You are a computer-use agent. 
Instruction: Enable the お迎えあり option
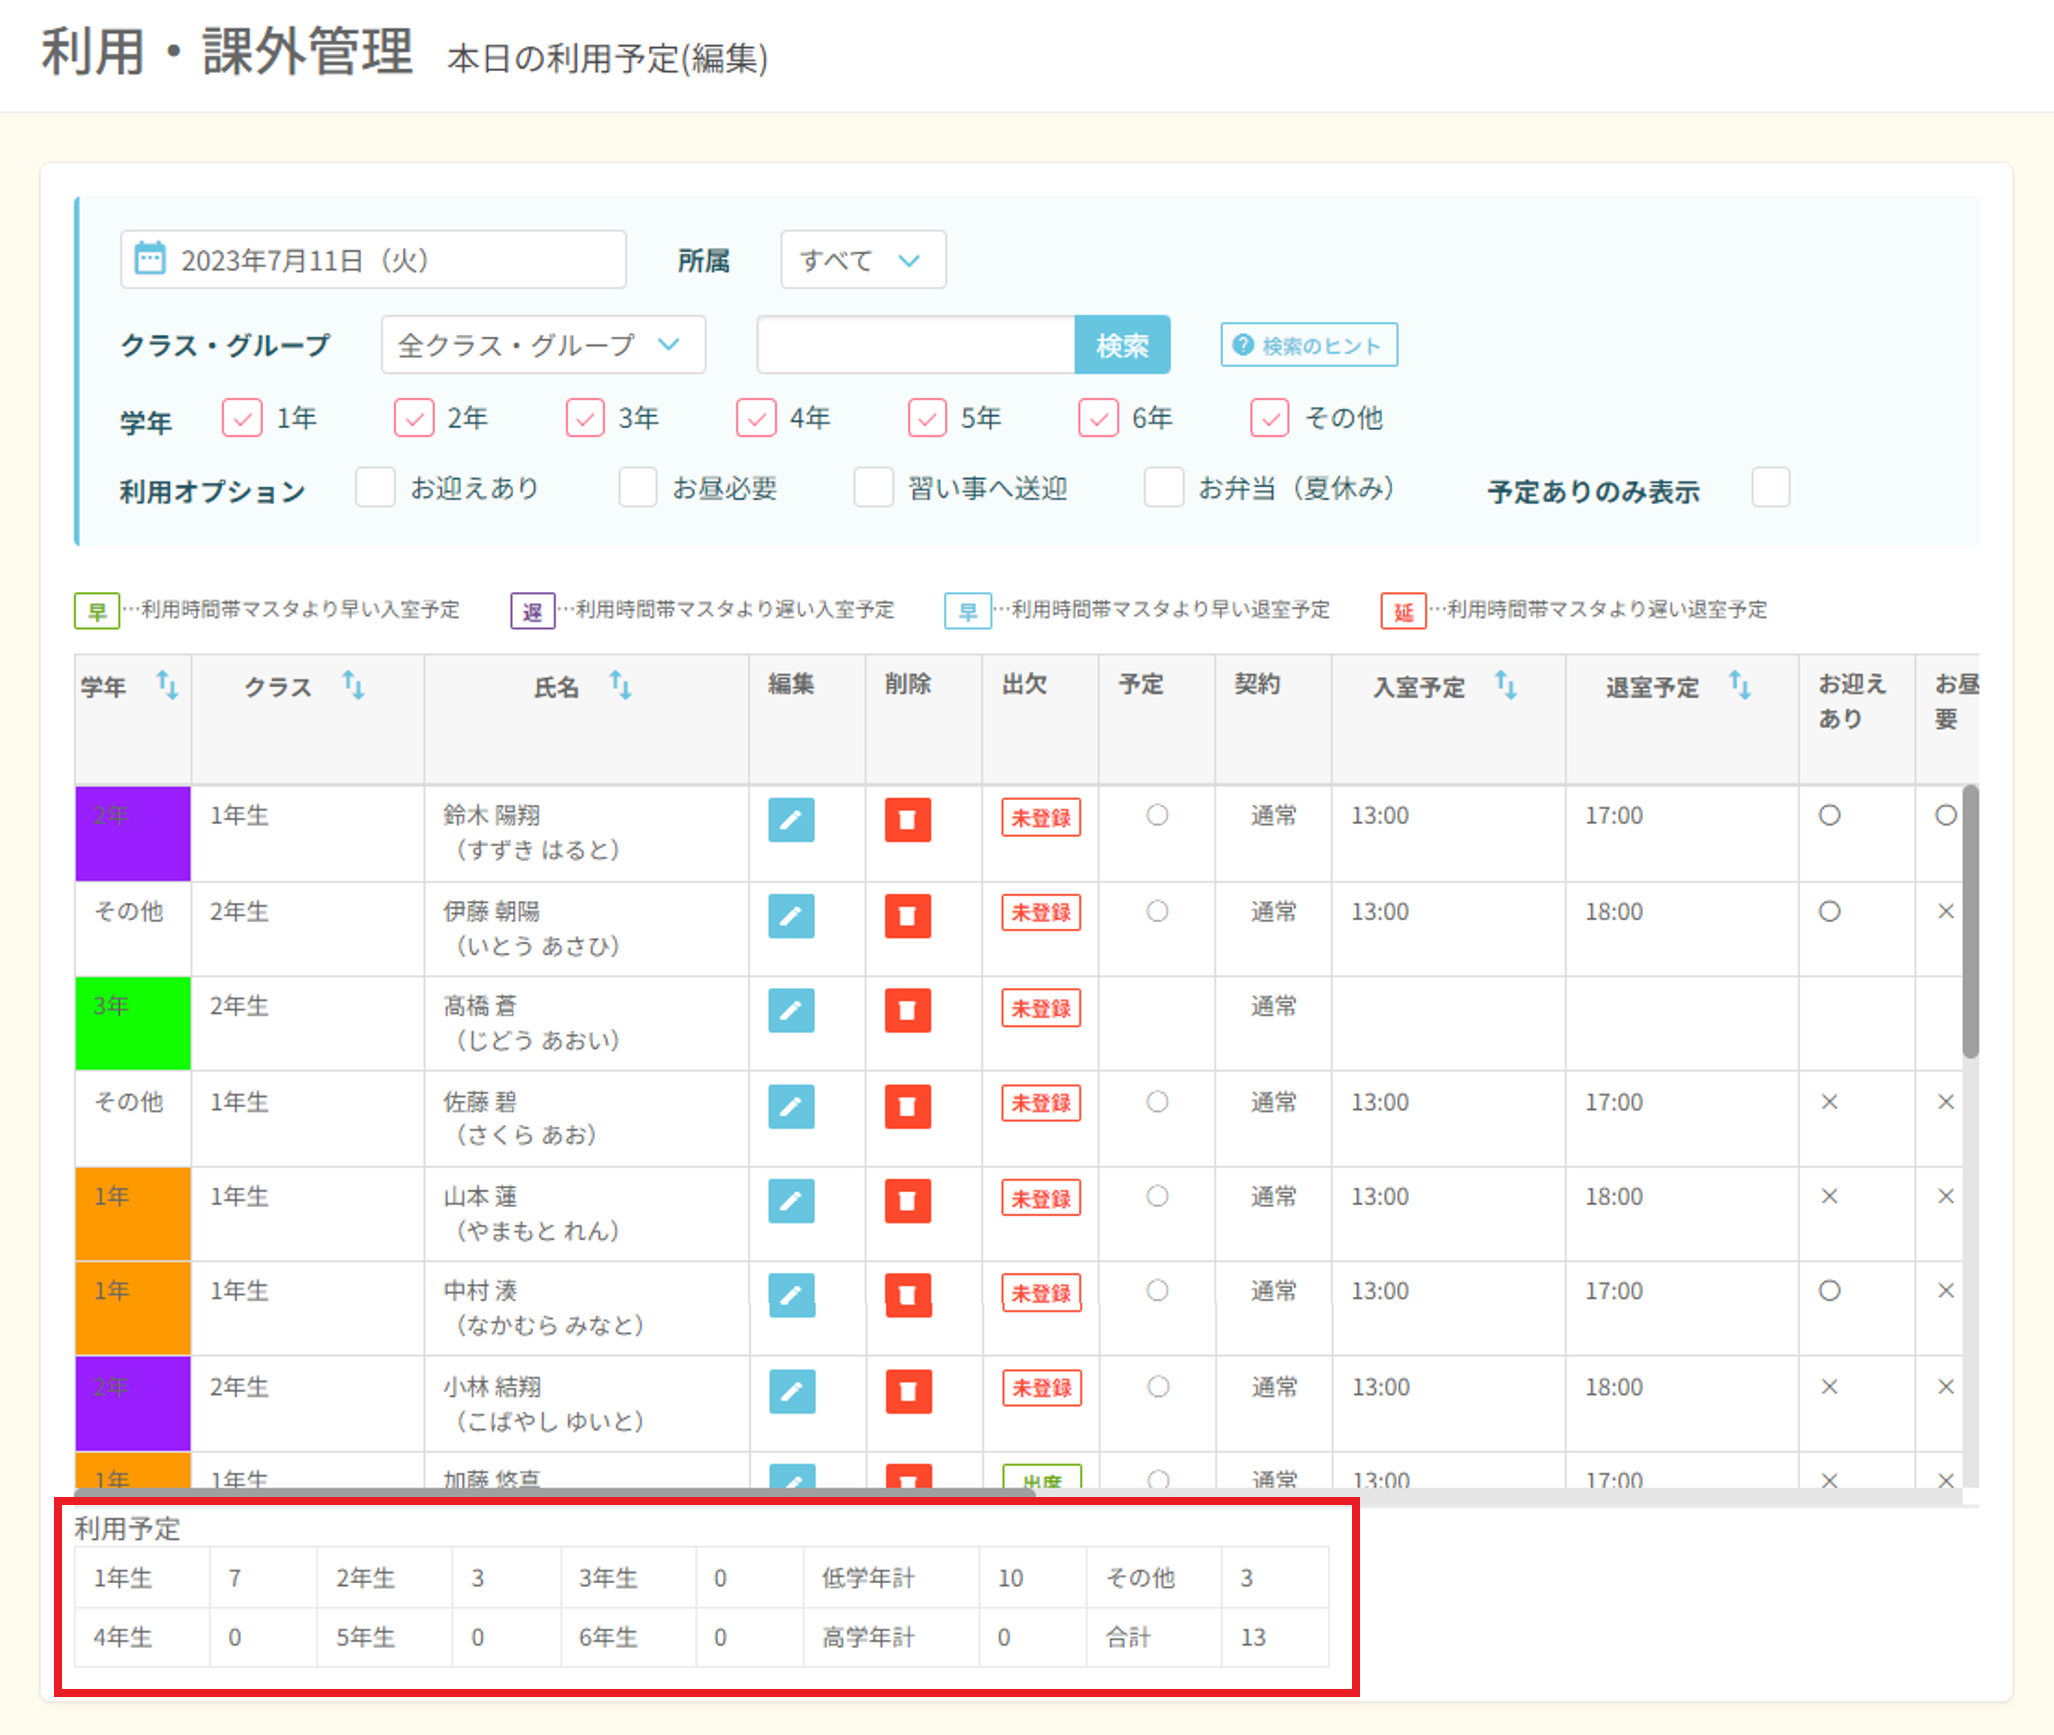pyautogui.click(x=375, y=487)
